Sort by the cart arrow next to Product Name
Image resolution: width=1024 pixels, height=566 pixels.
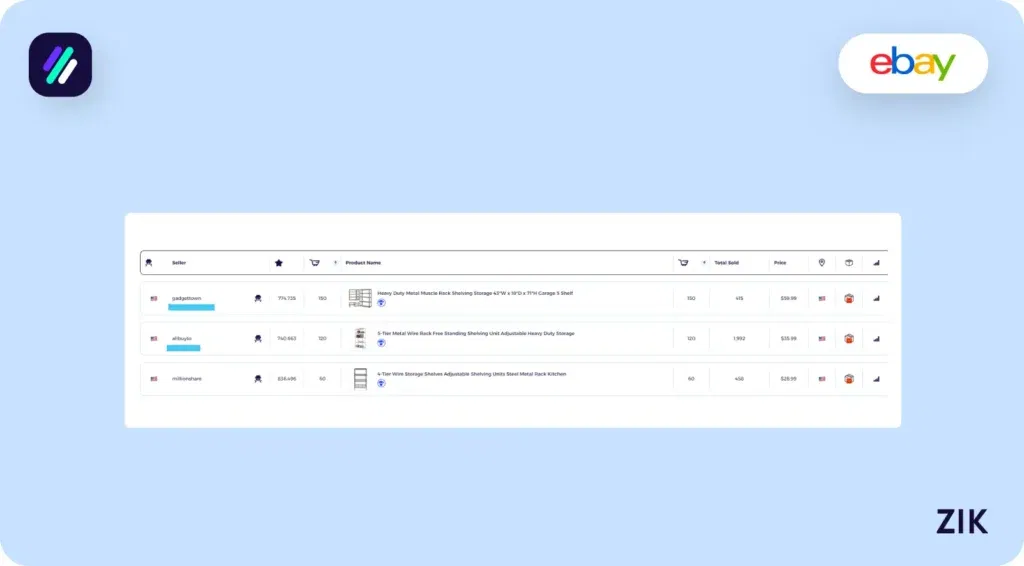335,263
